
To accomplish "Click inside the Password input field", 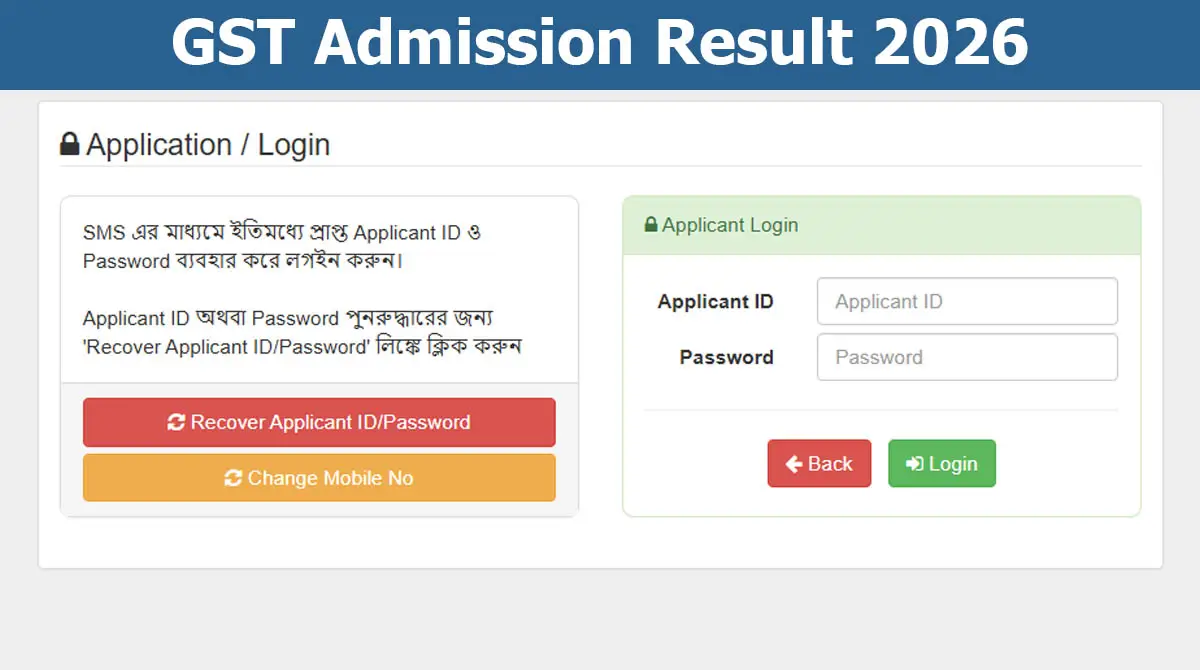I will (x=966, y=357).
